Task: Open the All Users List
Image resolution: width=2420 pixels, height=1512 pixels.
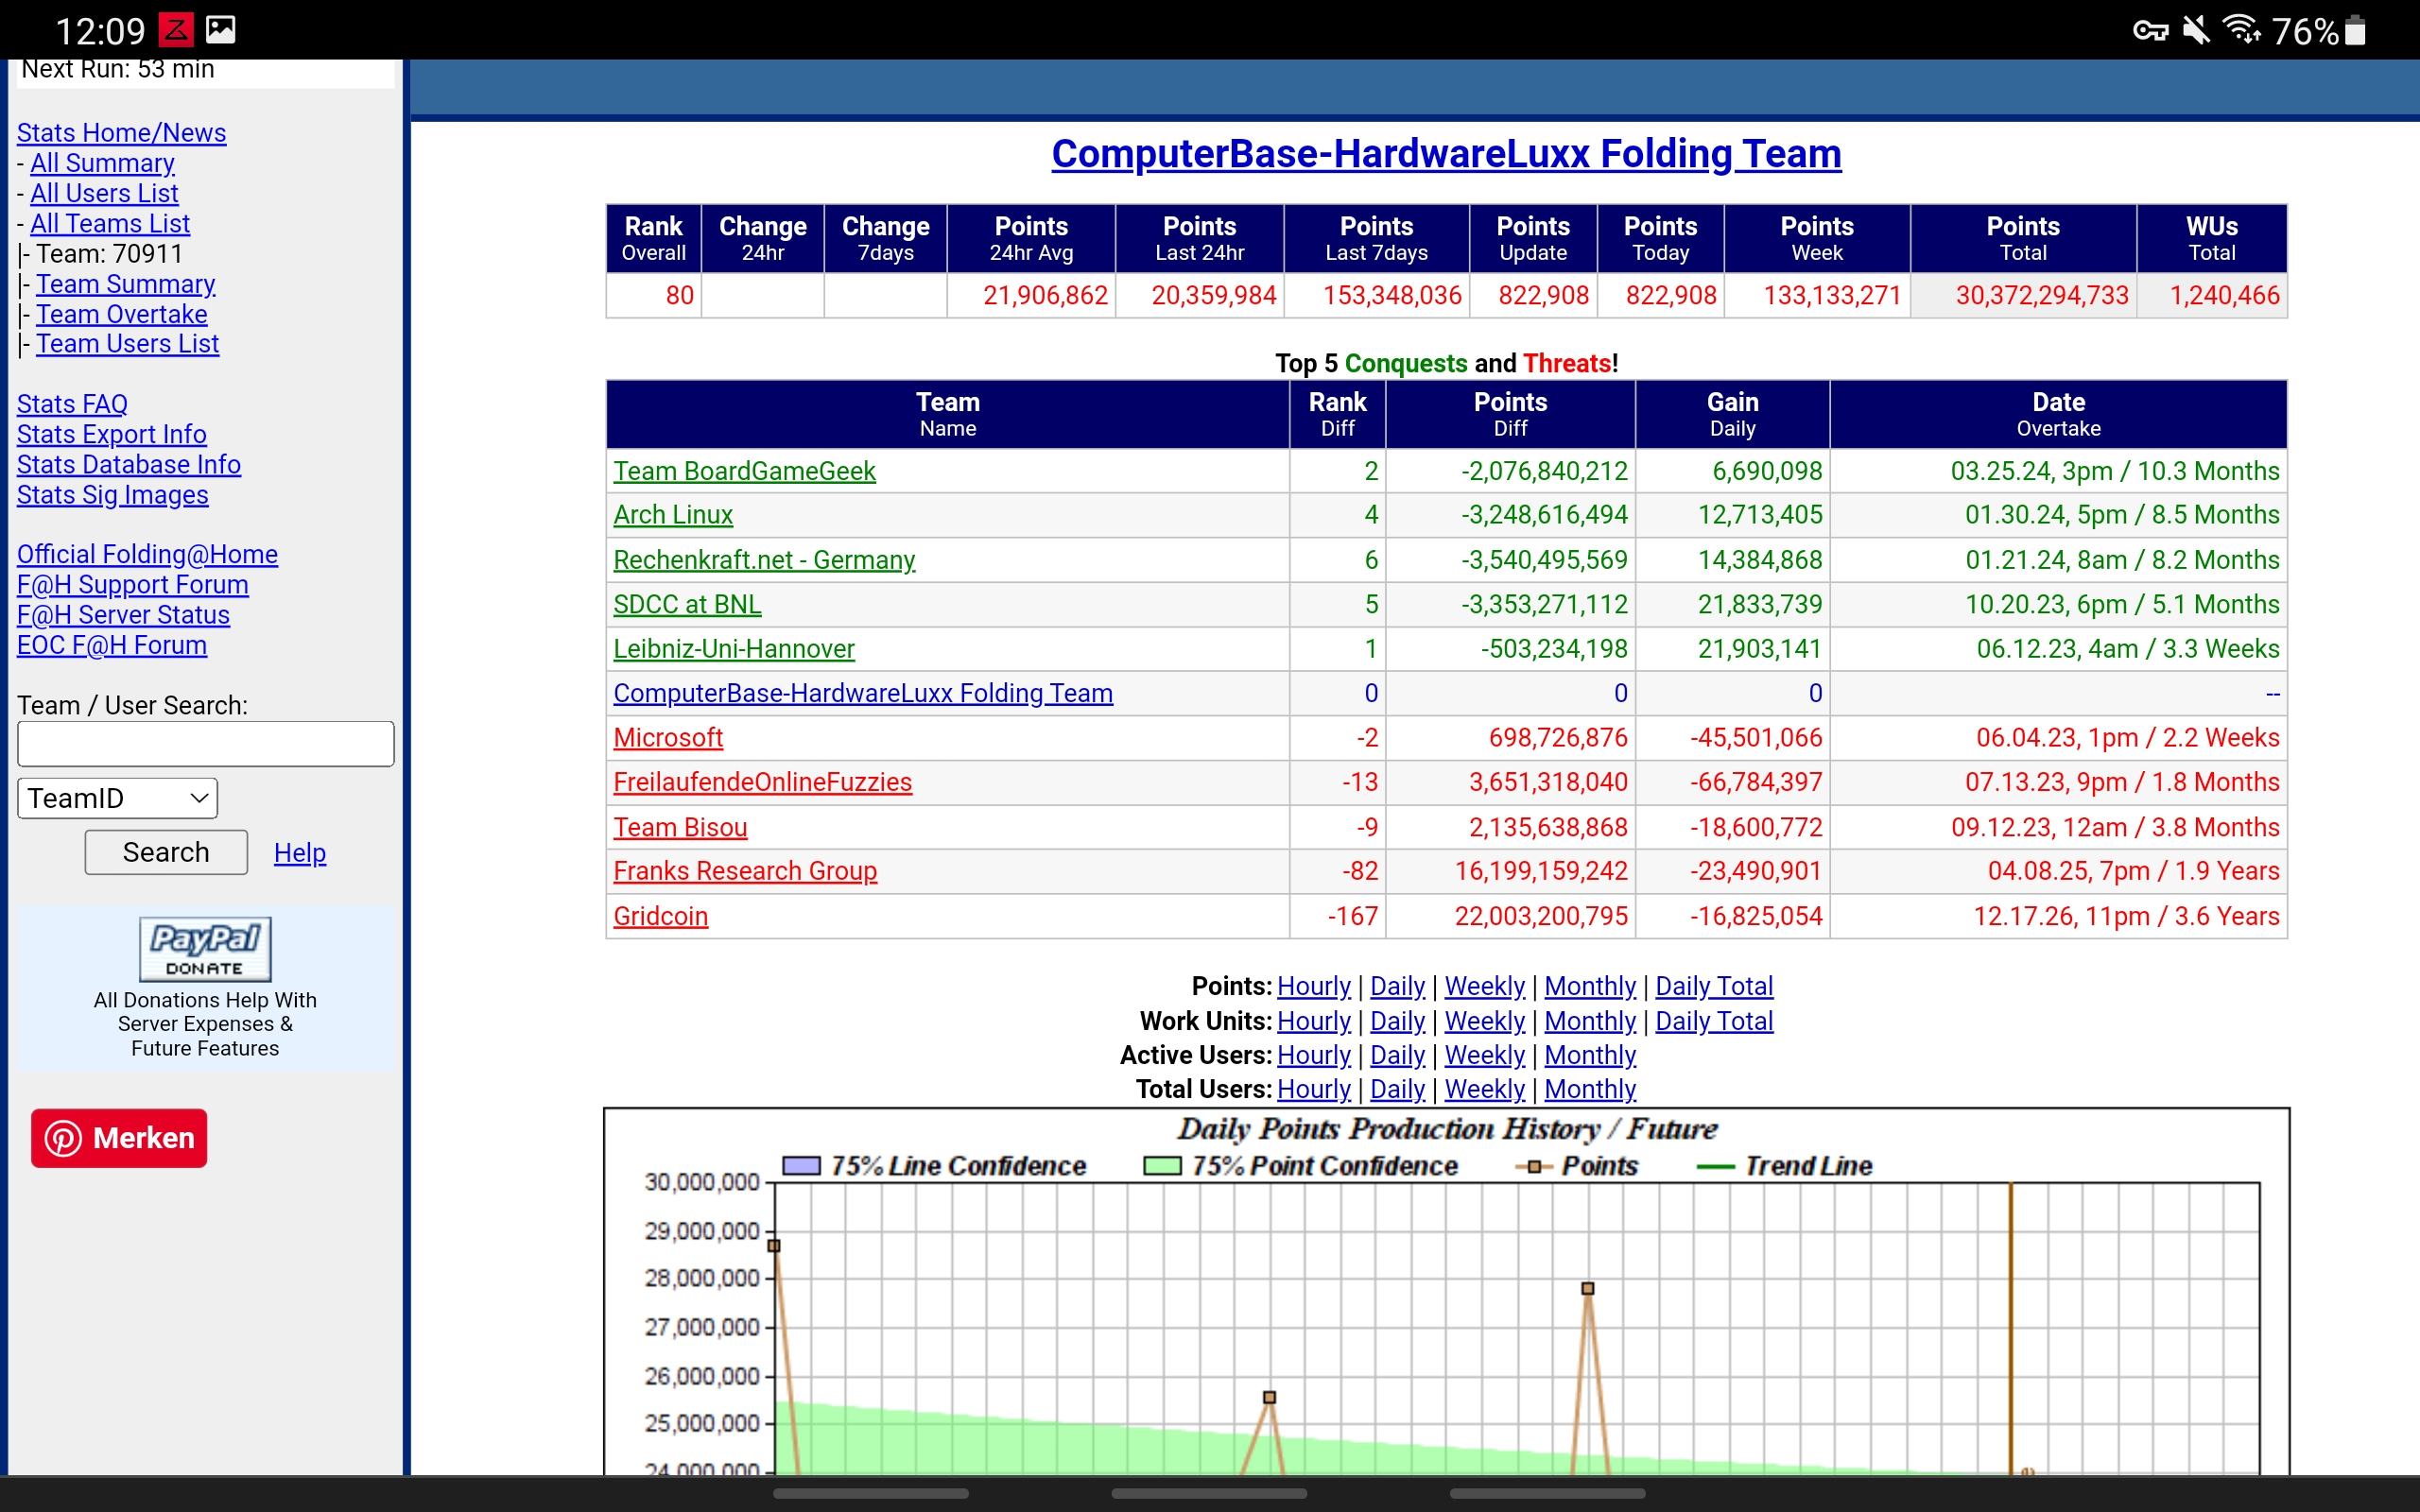Action: 104,193
